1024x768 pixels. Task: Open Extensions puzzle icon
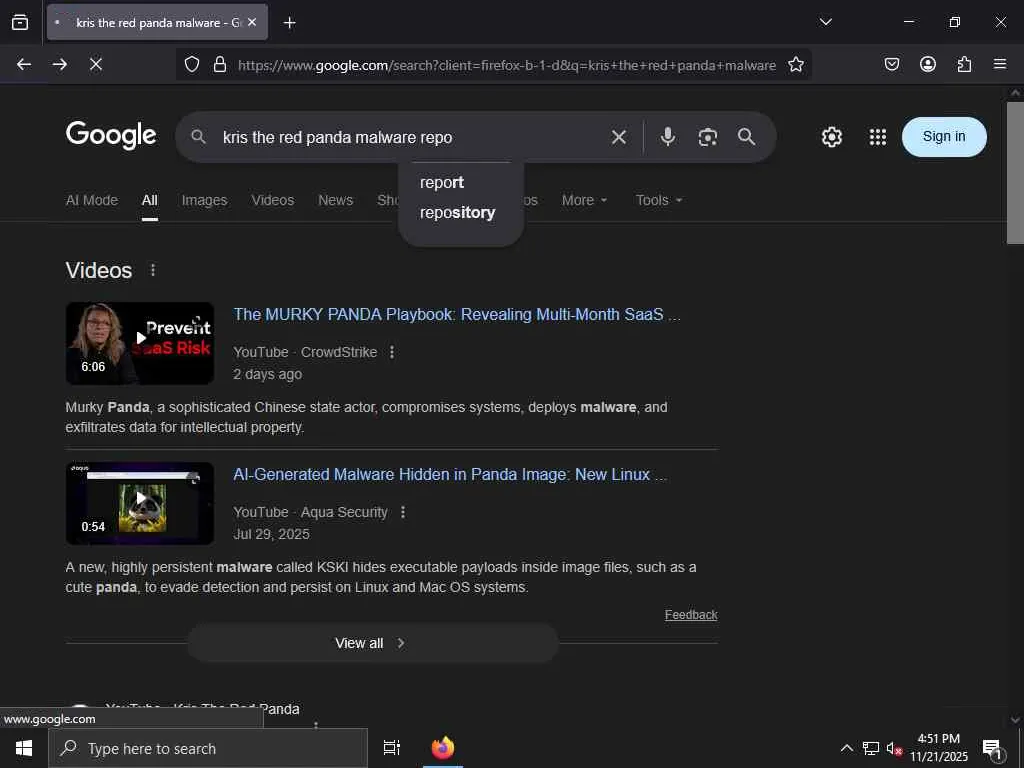(964, 64)
